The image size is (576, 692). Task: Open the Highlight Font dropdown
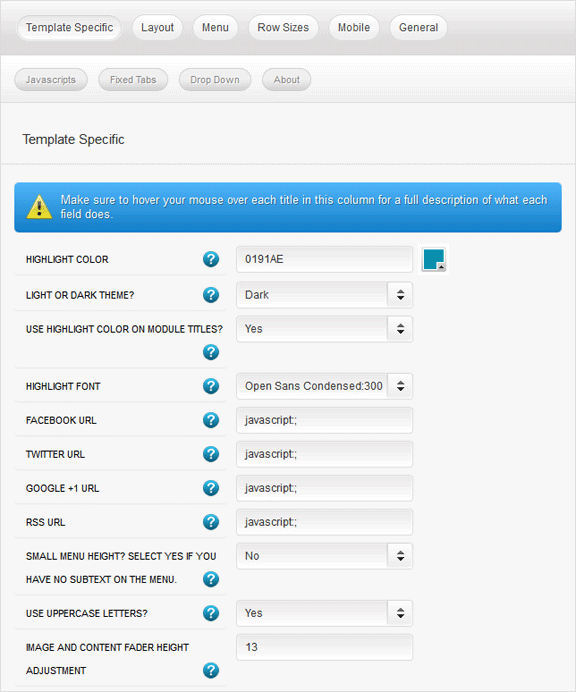[x=324, y=386]
